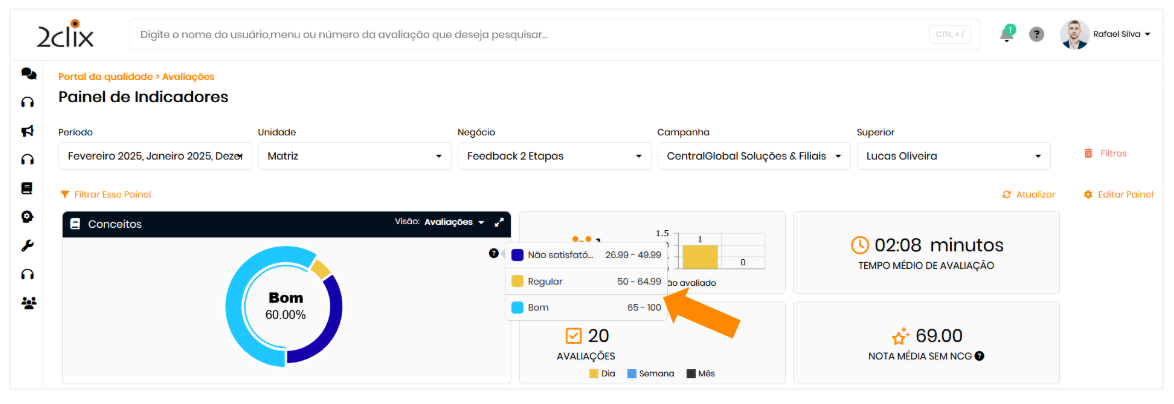Screen dimensions: 1174x404
Task: Open the chat conversations sidebar icon
Action: point(28,74)
